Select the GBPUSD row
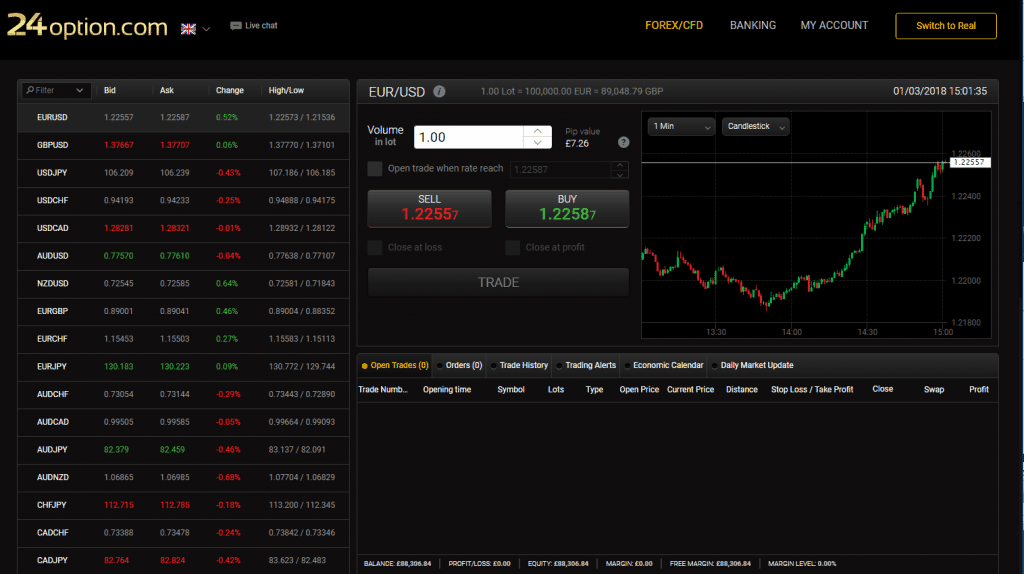Viewport: 1024px width, 574px height. tap(184, 145)
